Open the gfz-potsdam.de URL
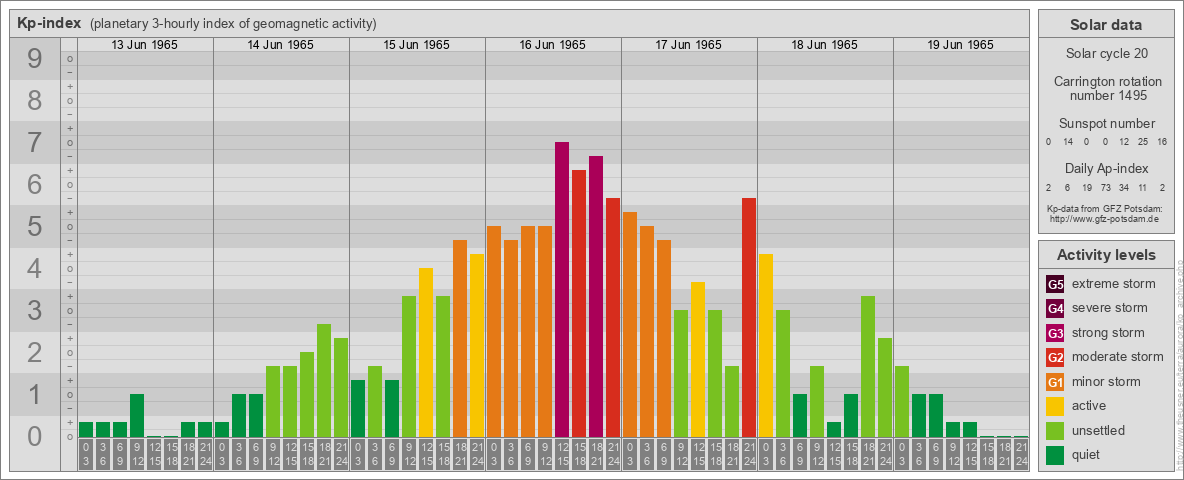The width and height of the screenshot is (1184, 480). click(1106, 219)
